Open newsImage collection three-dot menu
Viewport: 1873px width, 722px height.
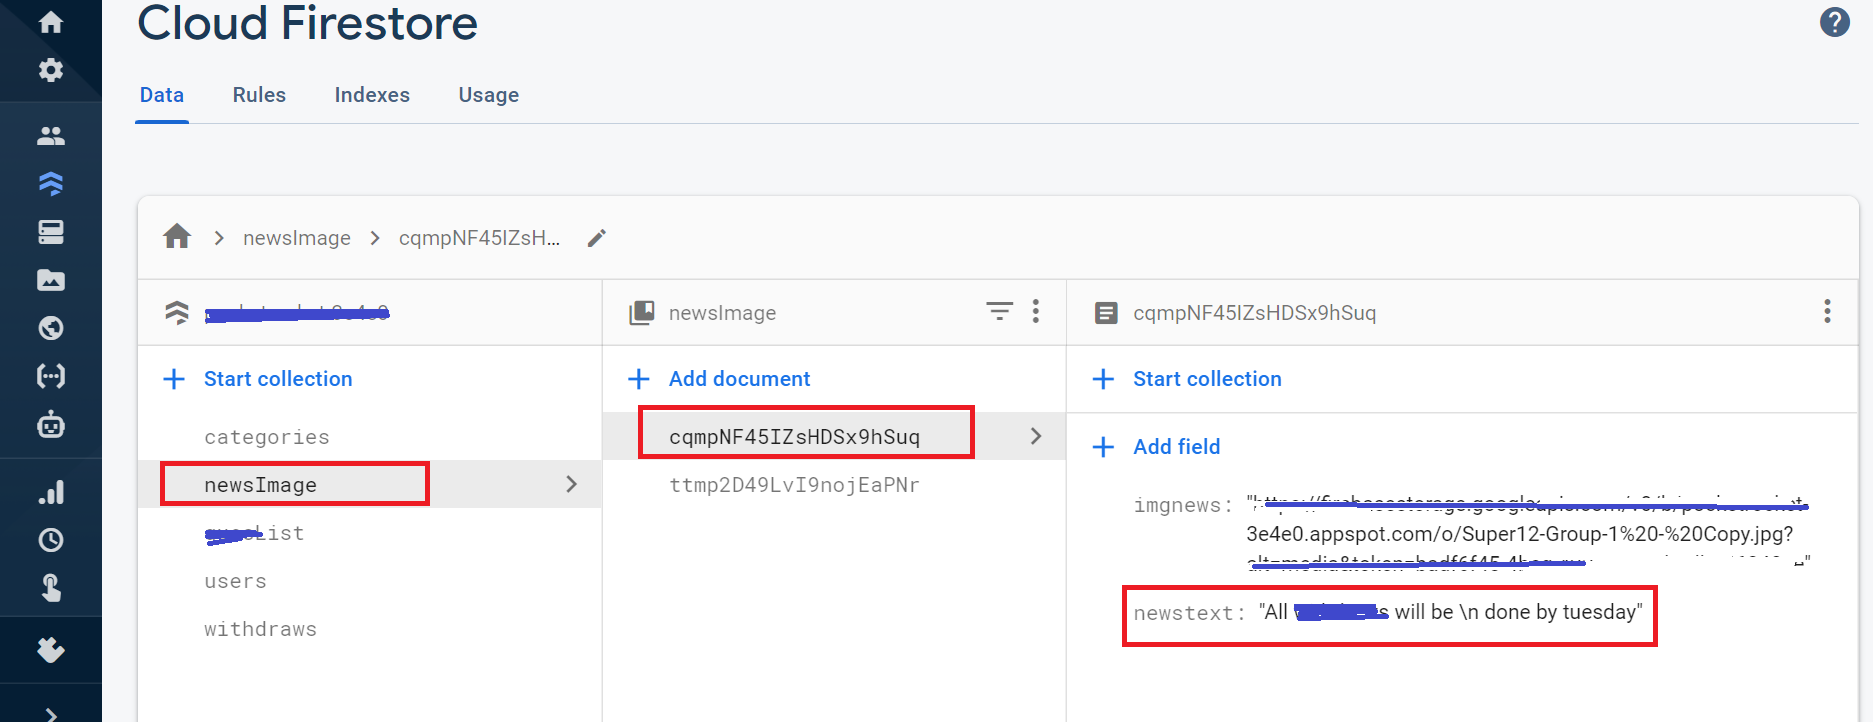1036,311
